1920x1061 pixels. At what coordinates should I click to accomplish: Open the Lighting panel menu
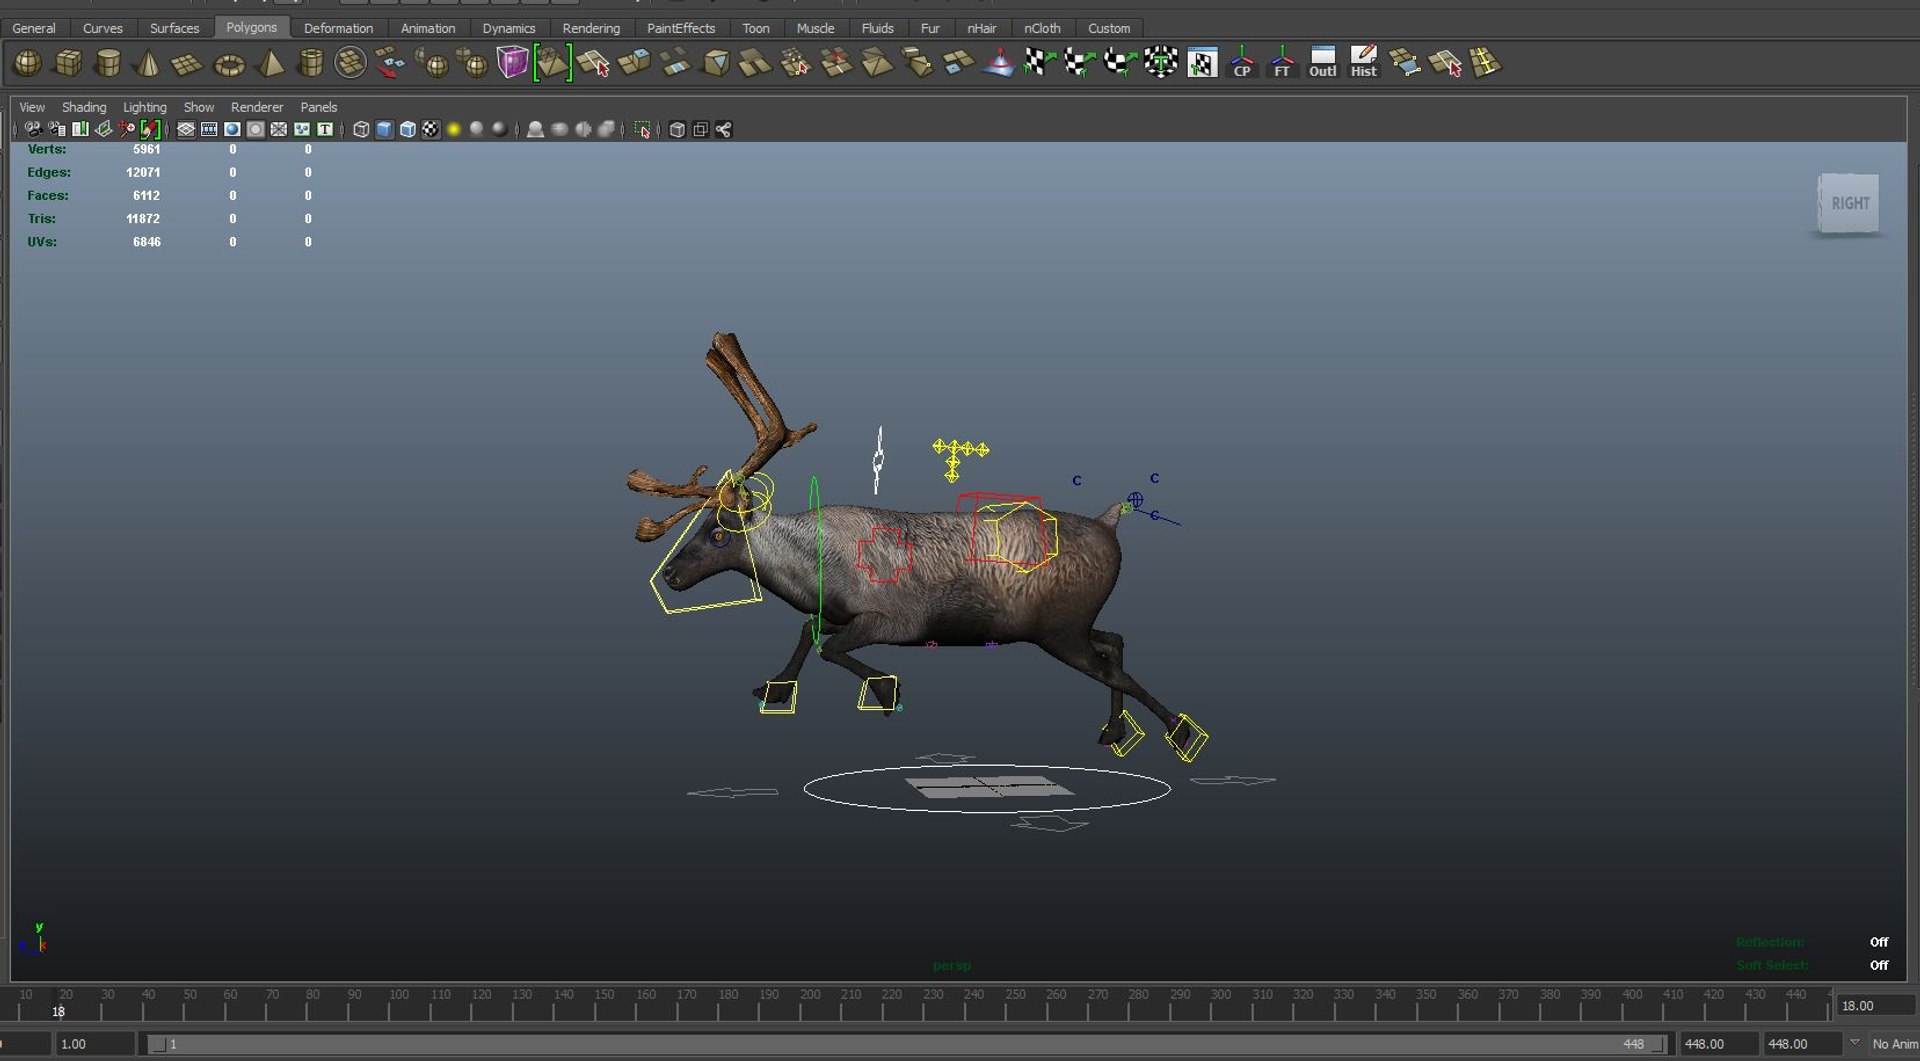coord(145,107)
